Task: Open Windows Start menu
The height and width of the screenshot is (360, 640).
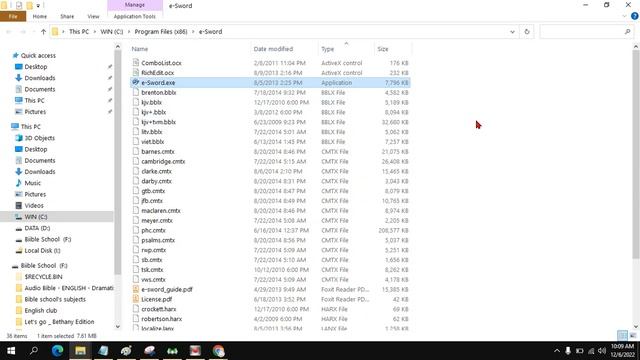Action: point(11,351)
